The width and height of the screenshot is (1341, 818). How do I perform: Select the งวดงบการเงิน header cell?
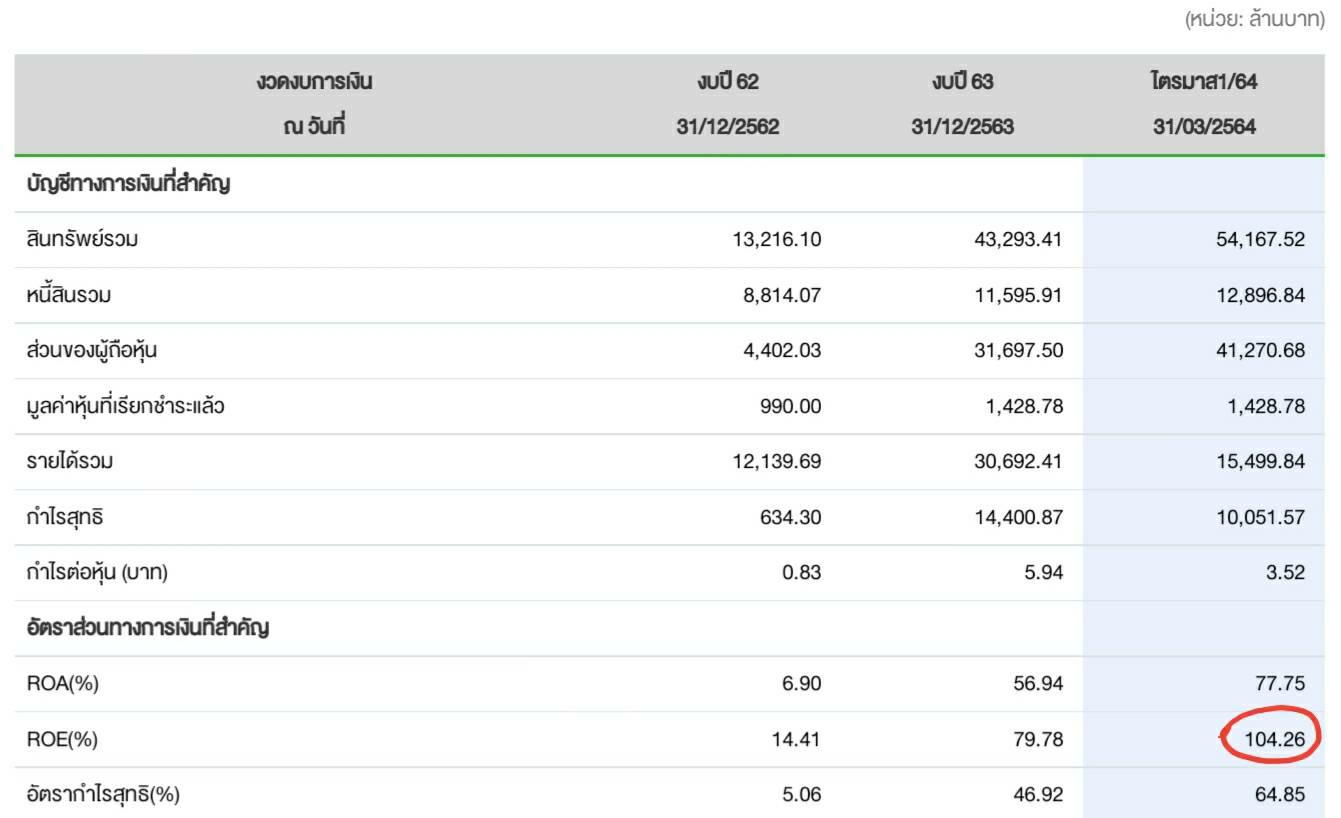314,82
